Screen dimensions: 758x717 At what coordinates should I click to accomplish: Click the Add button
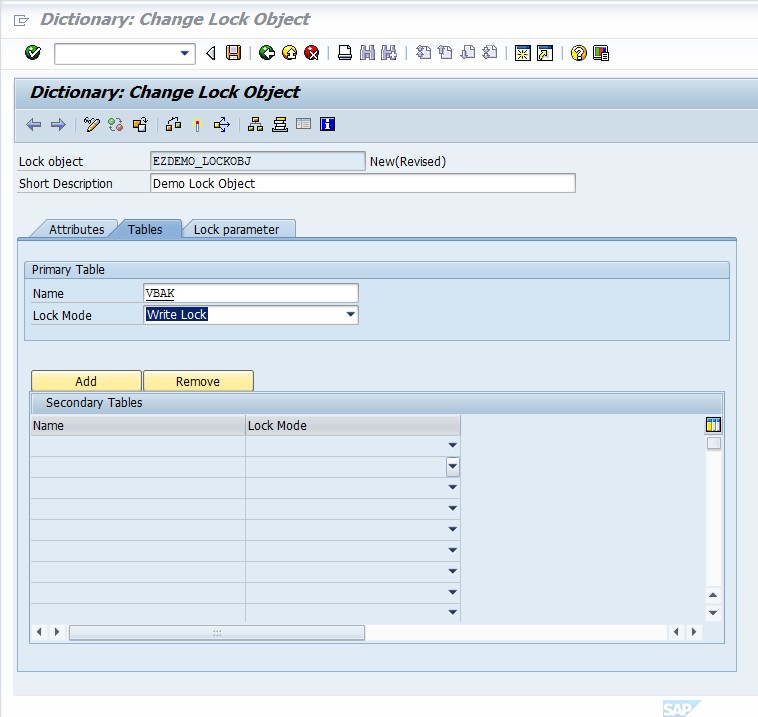click(x=86, y=381)
